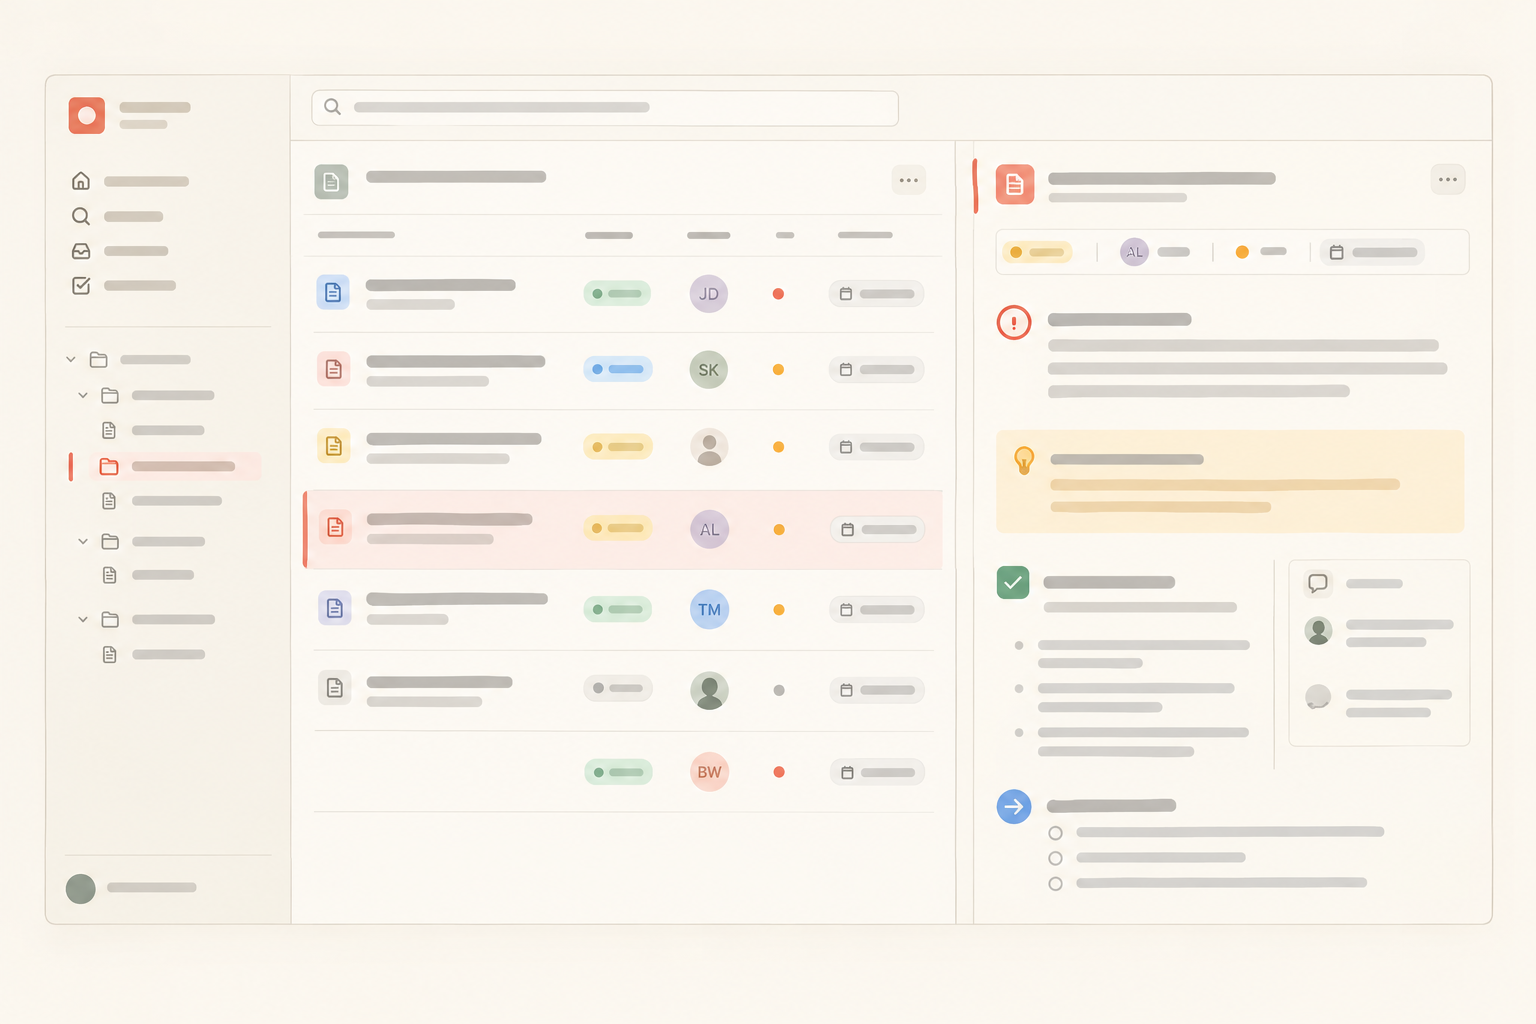This screenshot has height=1024, width=1536.
Task: Collapse the top-level folder chevron in the sidebar tree
Action: point(71,360)
